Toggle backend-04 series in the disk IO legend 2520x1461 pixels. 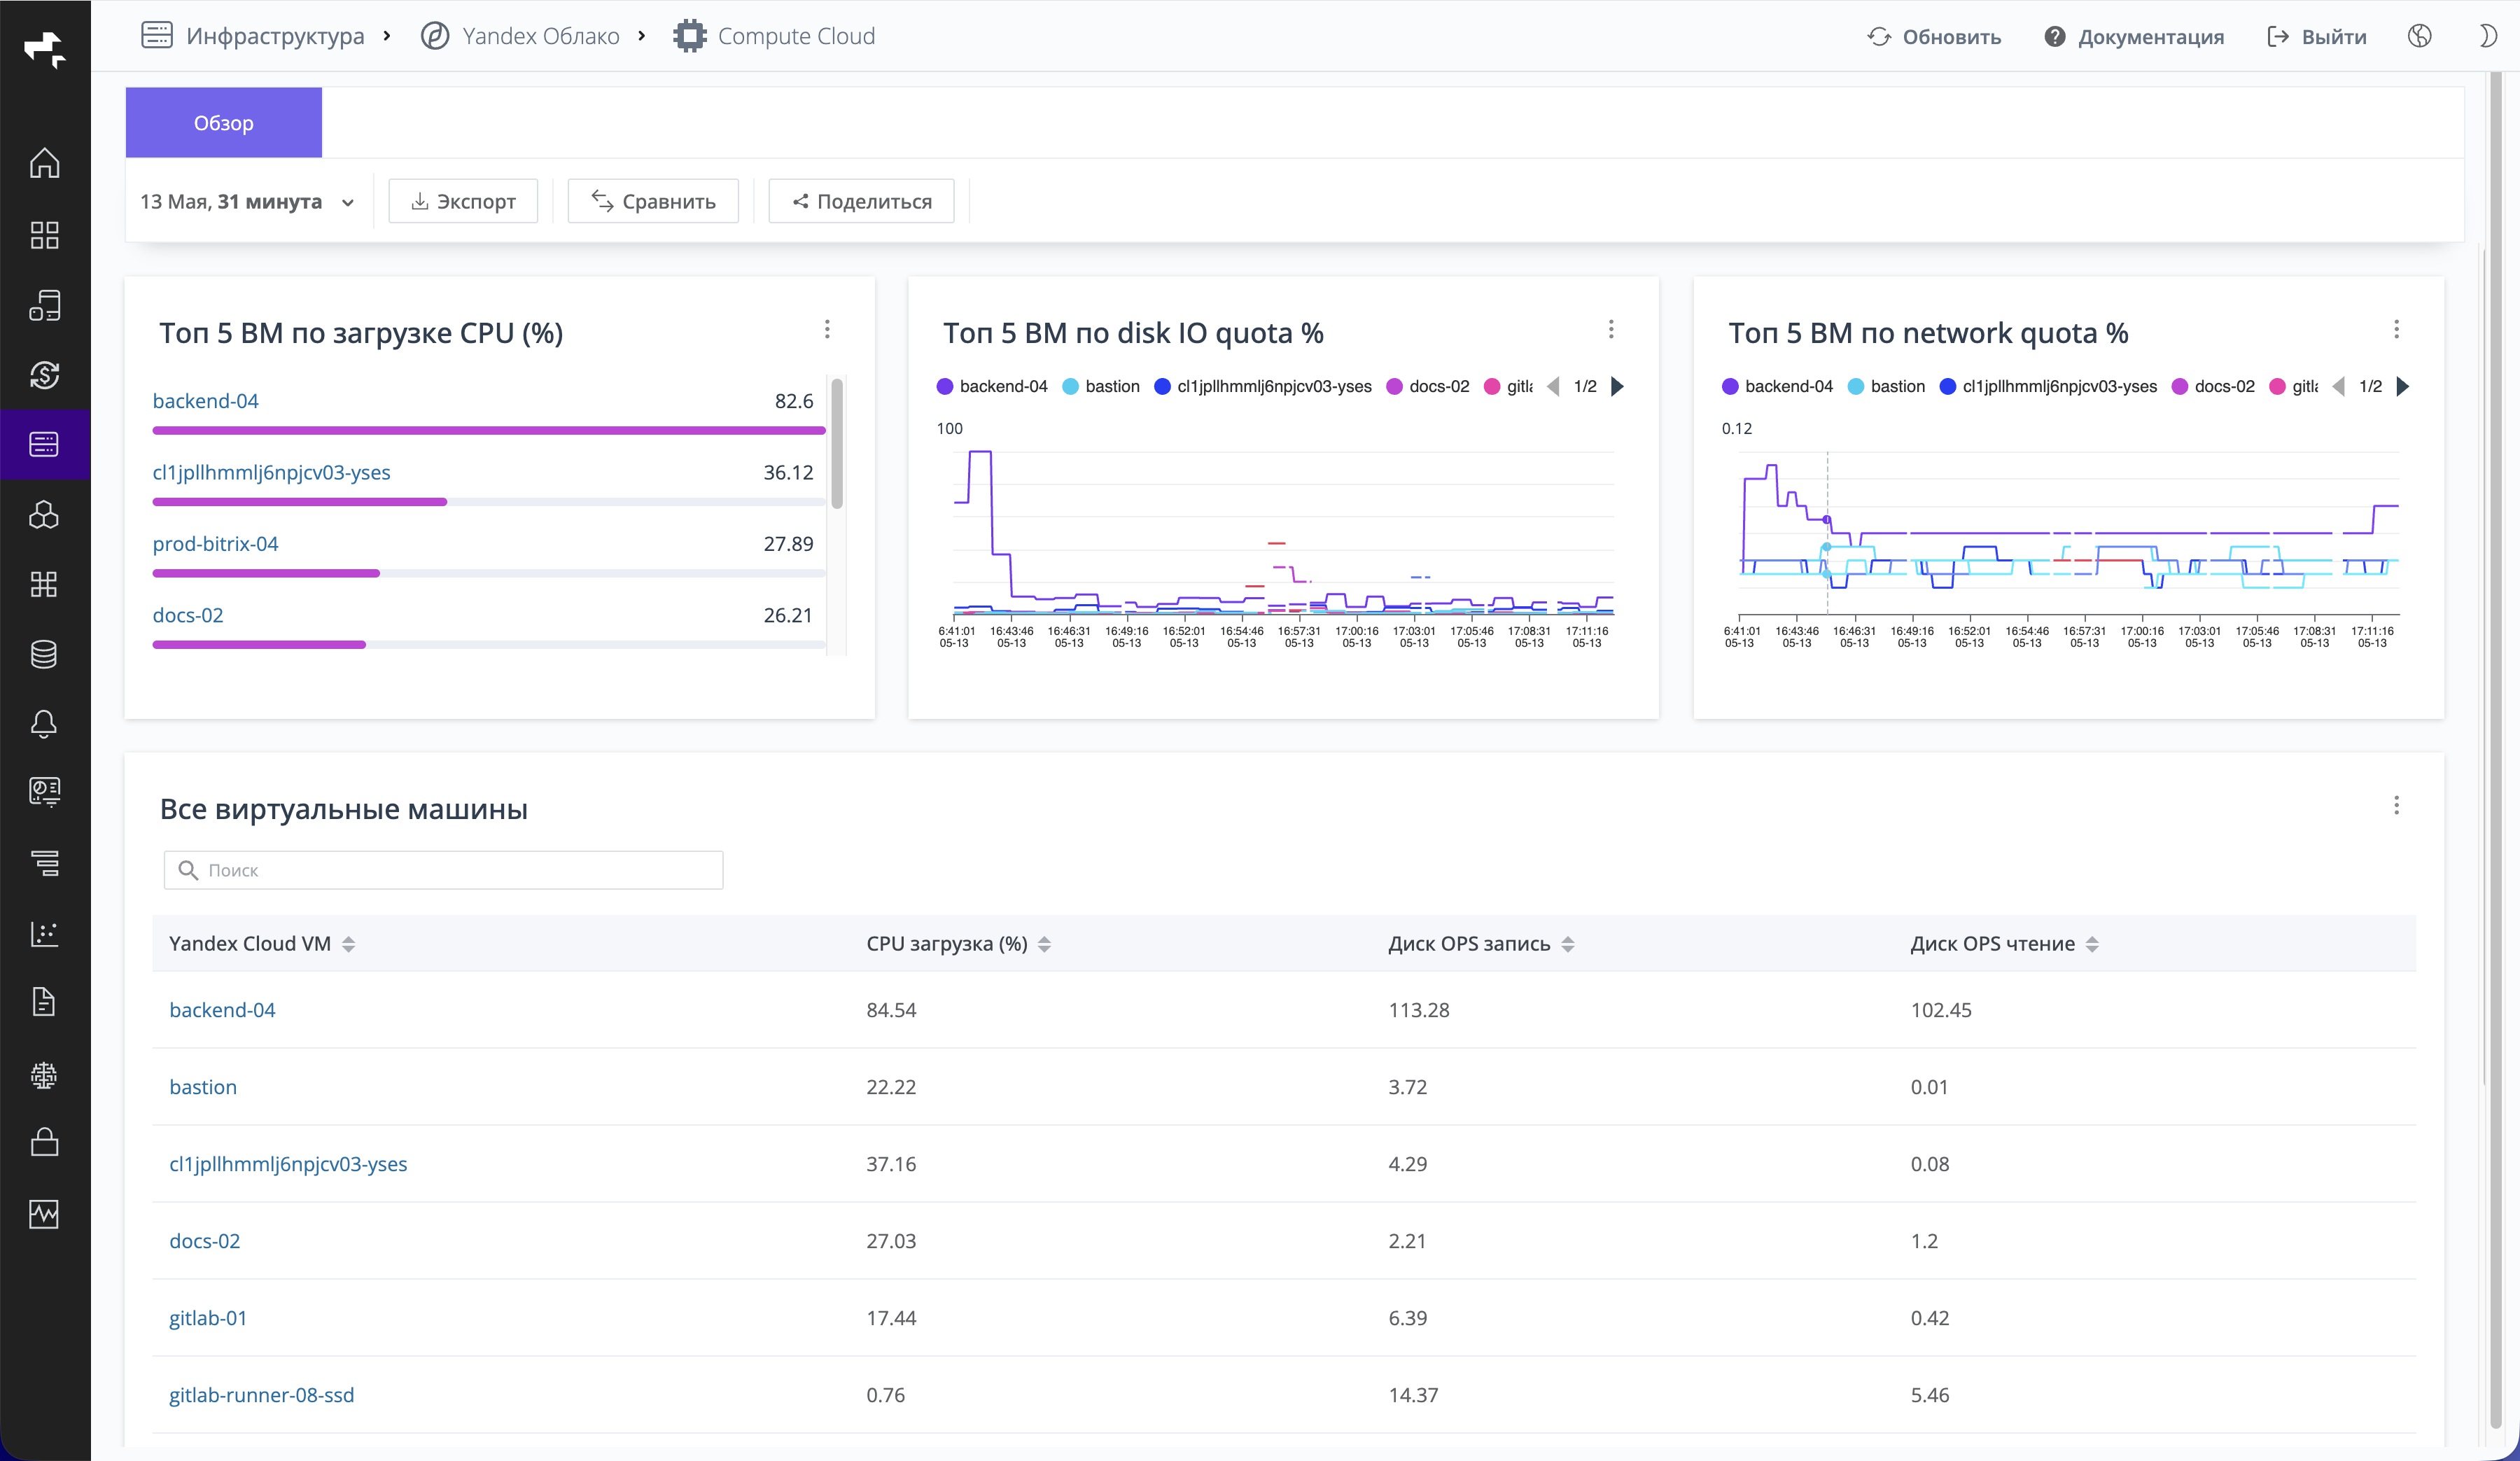click(992, 386)
